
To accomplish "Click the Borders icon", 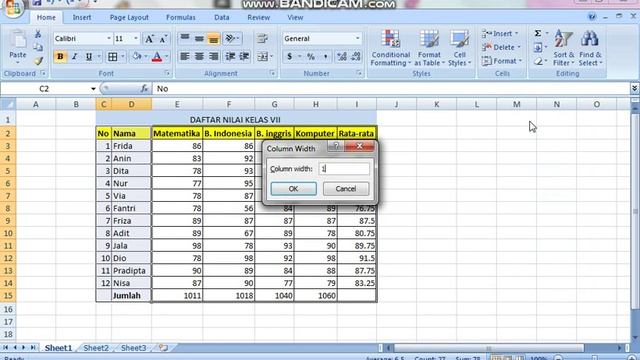I will click(113, 56).
